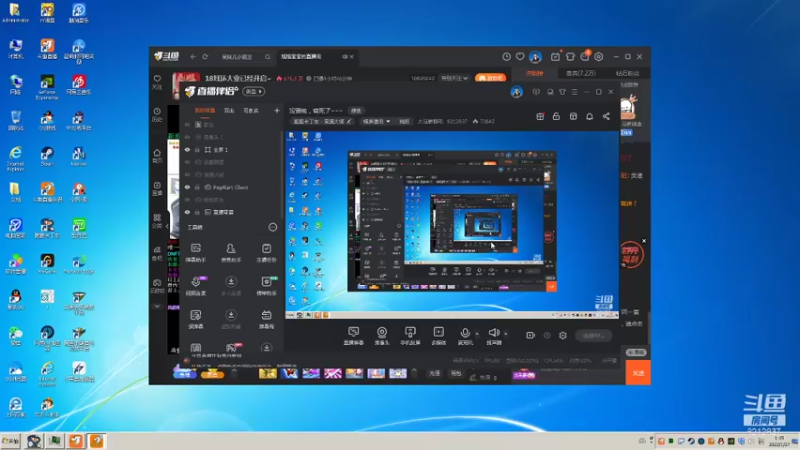Click the Douyu search magnifier icon

click(267, 57)
